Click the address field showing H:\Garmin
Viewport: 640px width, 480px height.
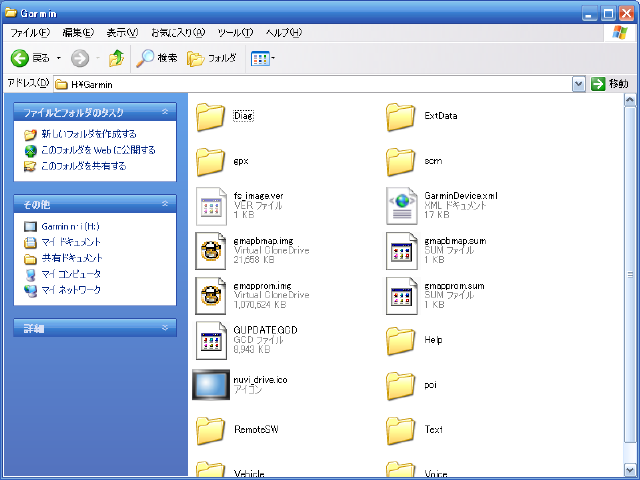pos(313,84)
